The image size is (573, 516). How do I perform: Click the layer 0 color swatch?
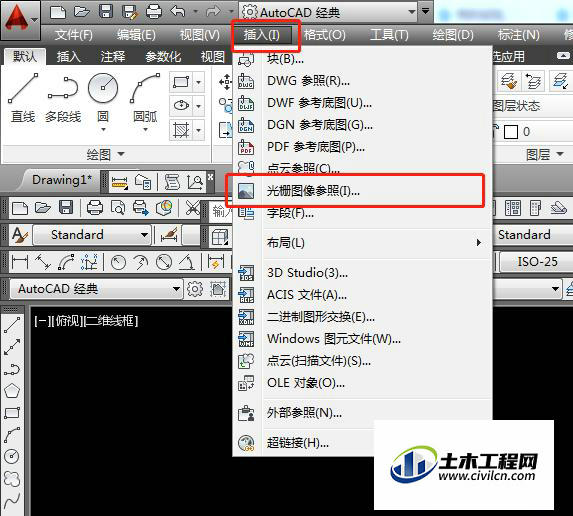[x=511, y=132]
